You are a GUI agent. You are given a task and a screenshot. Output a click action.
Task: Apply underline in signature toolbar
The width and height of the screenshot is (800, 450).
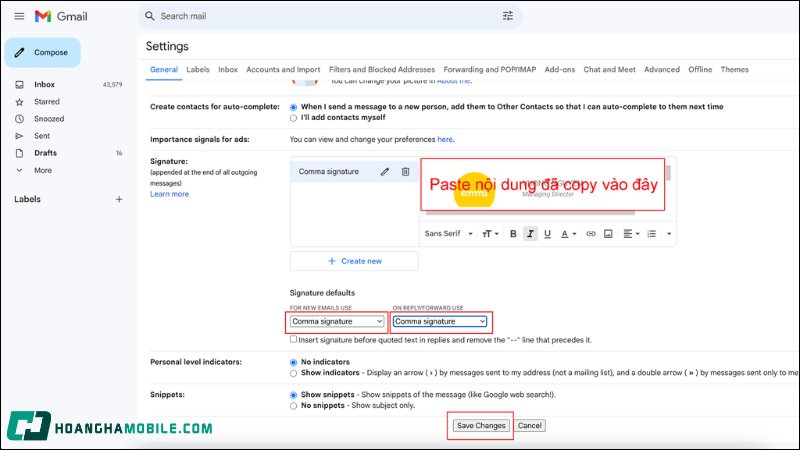pos(547,234)
